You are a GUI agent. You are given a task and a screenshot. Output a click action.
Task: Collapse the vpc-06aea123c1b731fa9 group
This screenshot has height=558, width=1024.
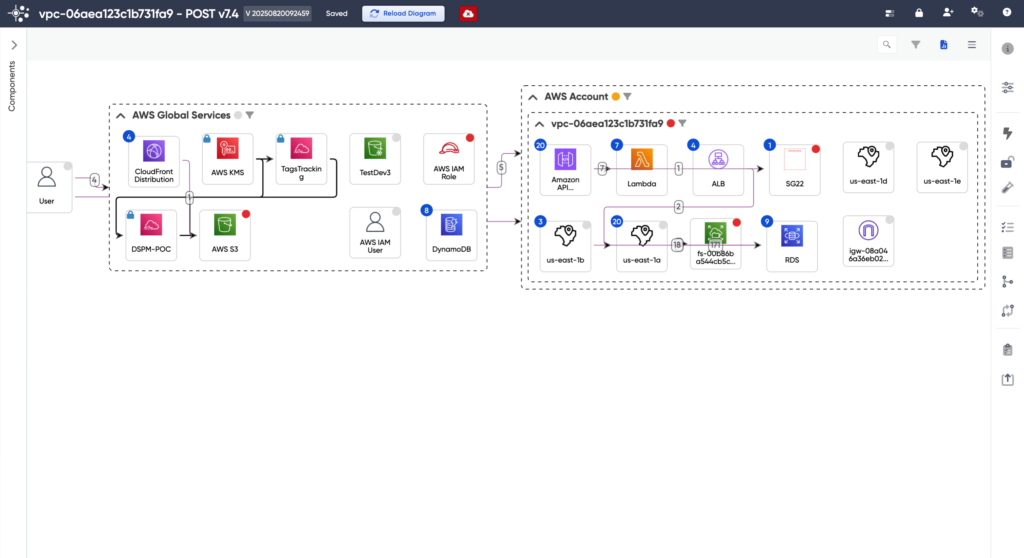(x=539, y=123)
